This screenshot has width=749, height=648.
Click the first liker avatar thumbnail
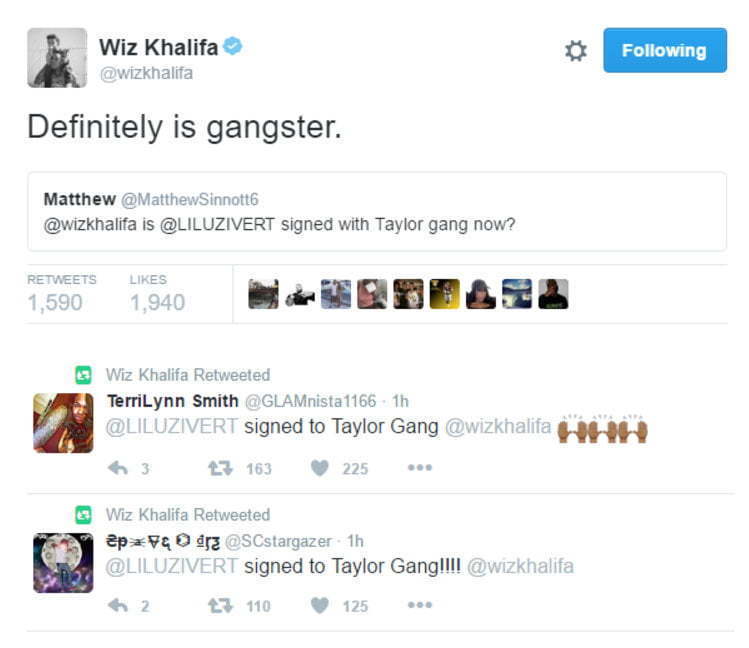coord(263,294)
